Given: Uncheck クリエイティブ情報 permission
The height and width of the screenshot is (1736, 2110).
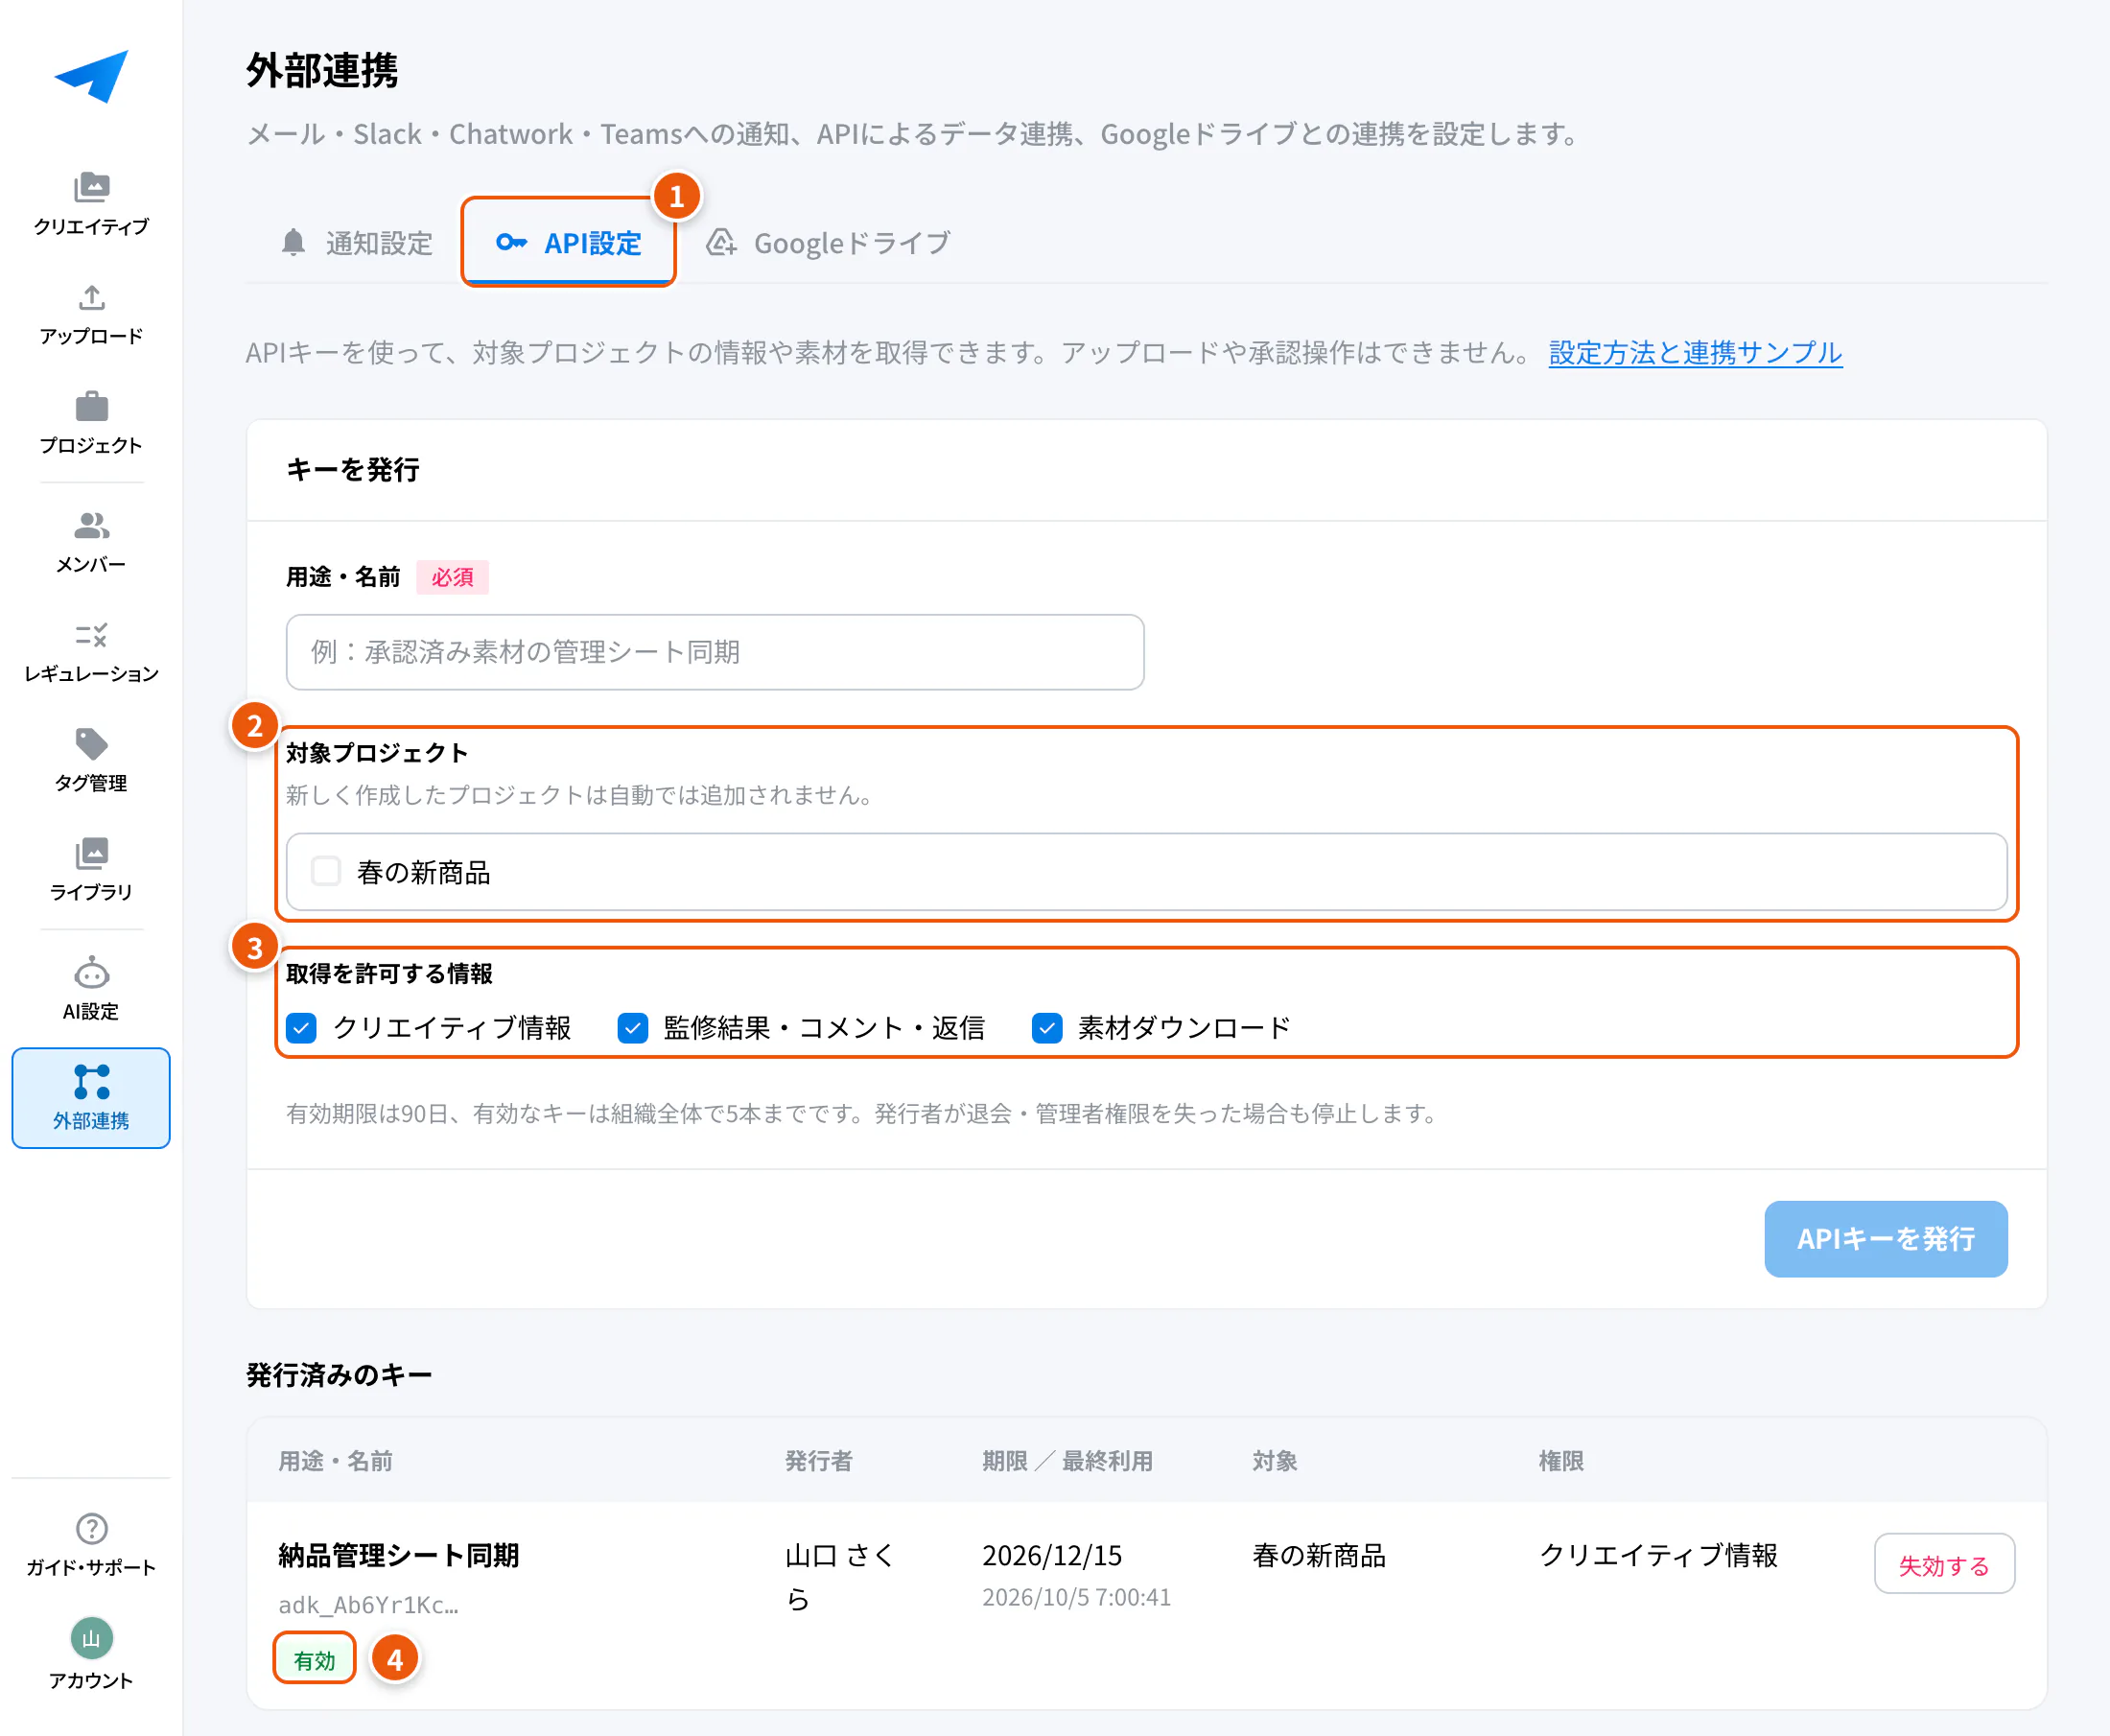Looking at the screenshot, I should pos(301,1028).
